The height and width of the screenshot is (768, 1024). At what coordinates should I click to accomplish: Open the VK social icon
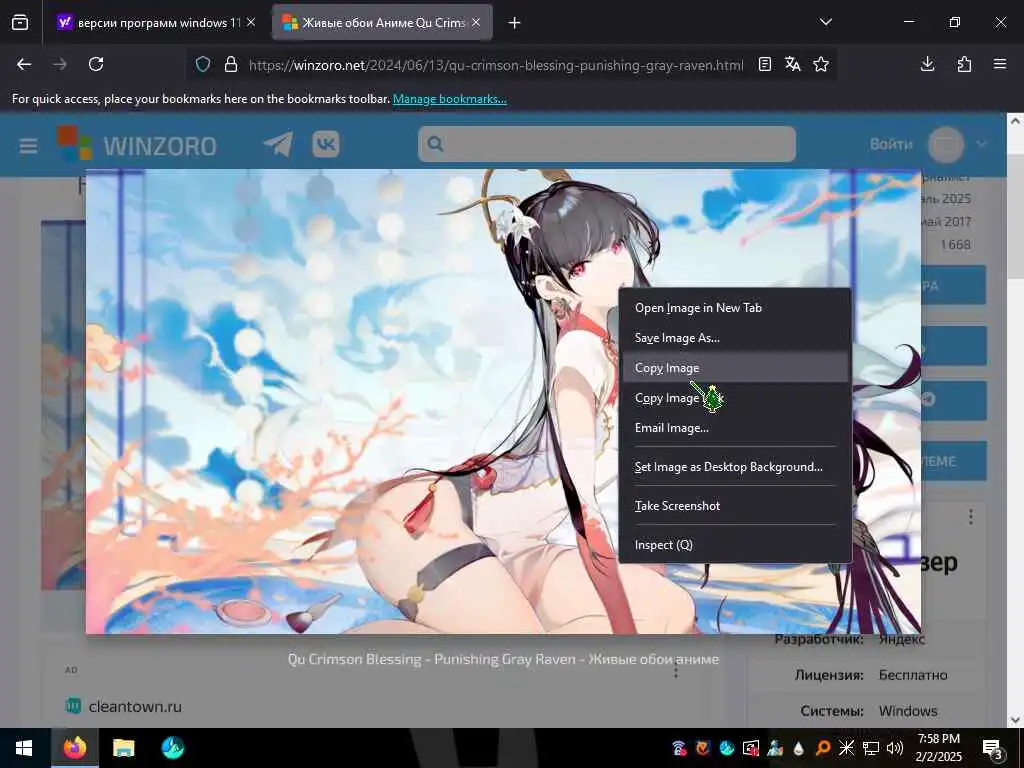(326, 144)
